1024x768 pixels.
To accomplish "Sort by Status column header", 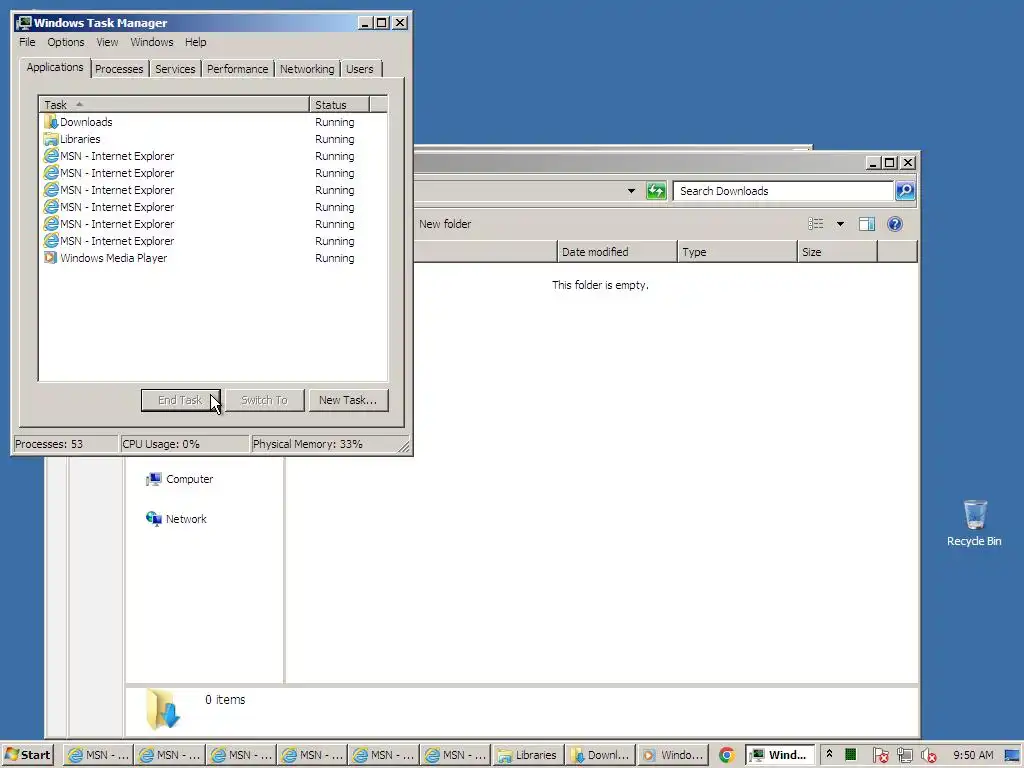I will pyautogui.click(x=340, y=104).
